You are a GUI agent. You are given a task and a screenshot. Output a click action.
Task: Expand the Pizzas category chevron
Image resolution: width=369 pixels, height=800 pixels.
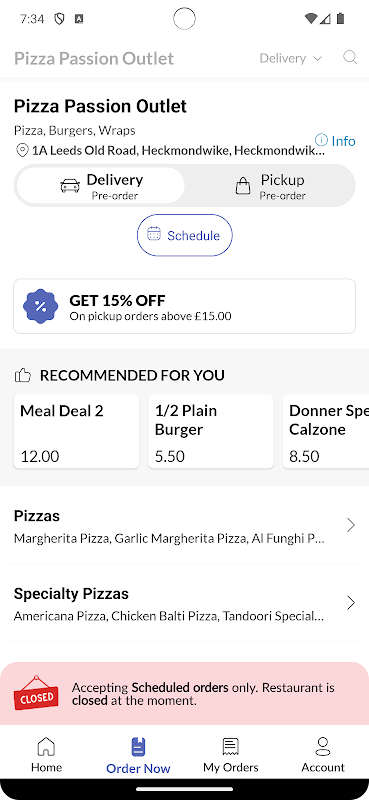tap(351, 525)
